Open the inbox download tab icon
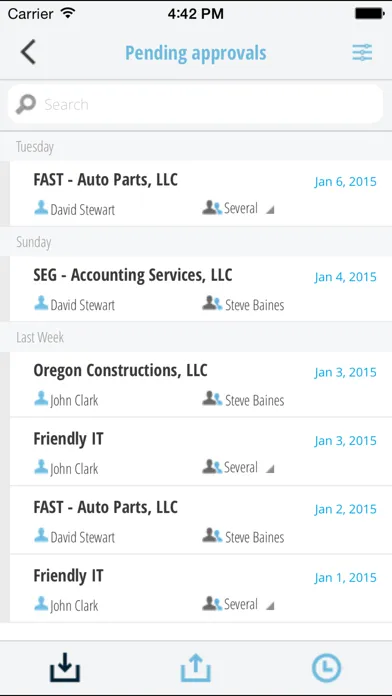The height and width of the screenshot is (696, 392). 65,667
